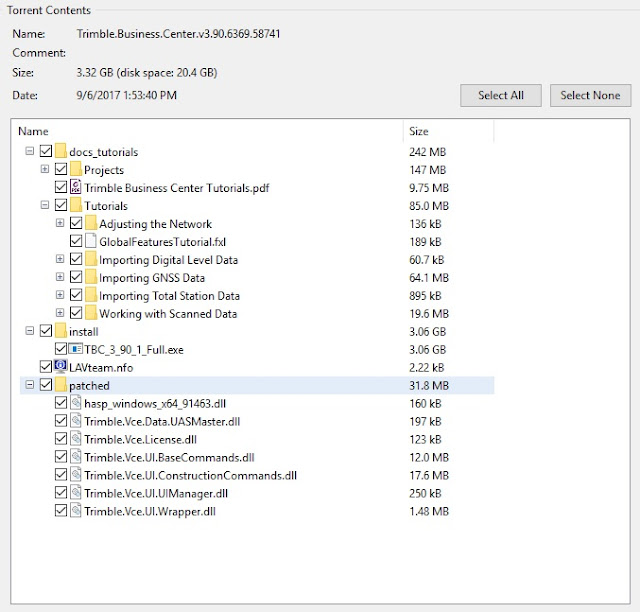Click the Working with Scanned Data folder icon

click(x=91, y=313)
